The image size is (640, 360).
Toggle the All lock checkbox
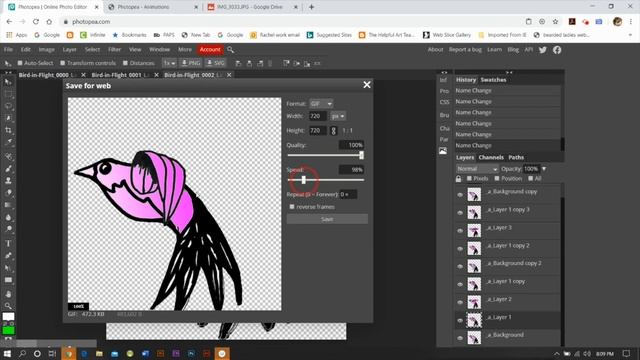pyautogui.click(x=530, y=178)
